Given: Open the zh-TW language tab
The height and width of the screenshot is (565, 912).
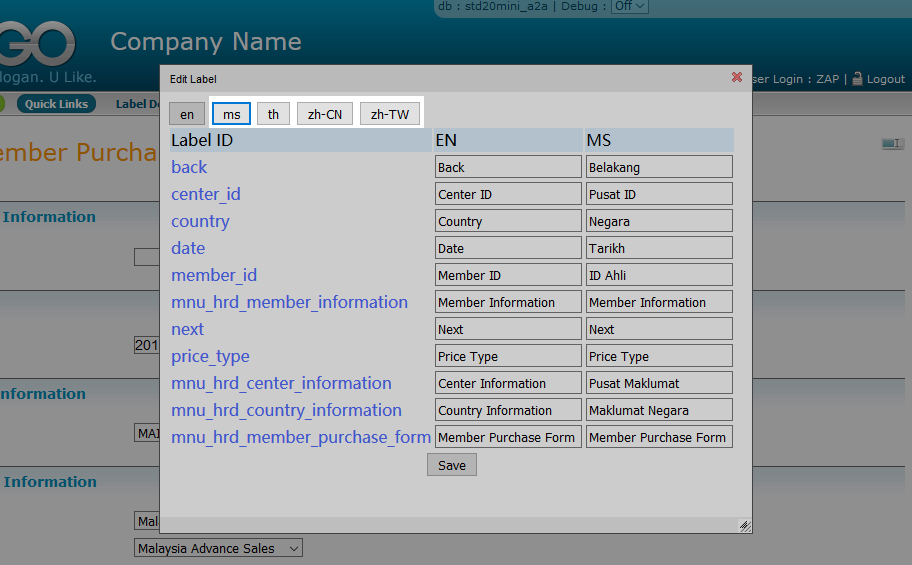Looking at the screenshot, I should coord(390,114).
